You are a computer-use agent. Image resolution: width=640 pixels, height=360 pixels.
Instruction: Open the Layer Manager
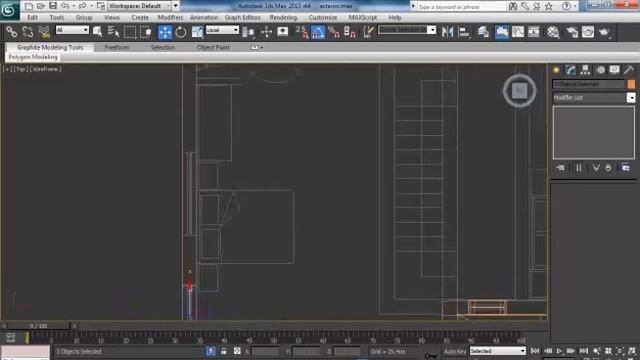pos(483,32)
